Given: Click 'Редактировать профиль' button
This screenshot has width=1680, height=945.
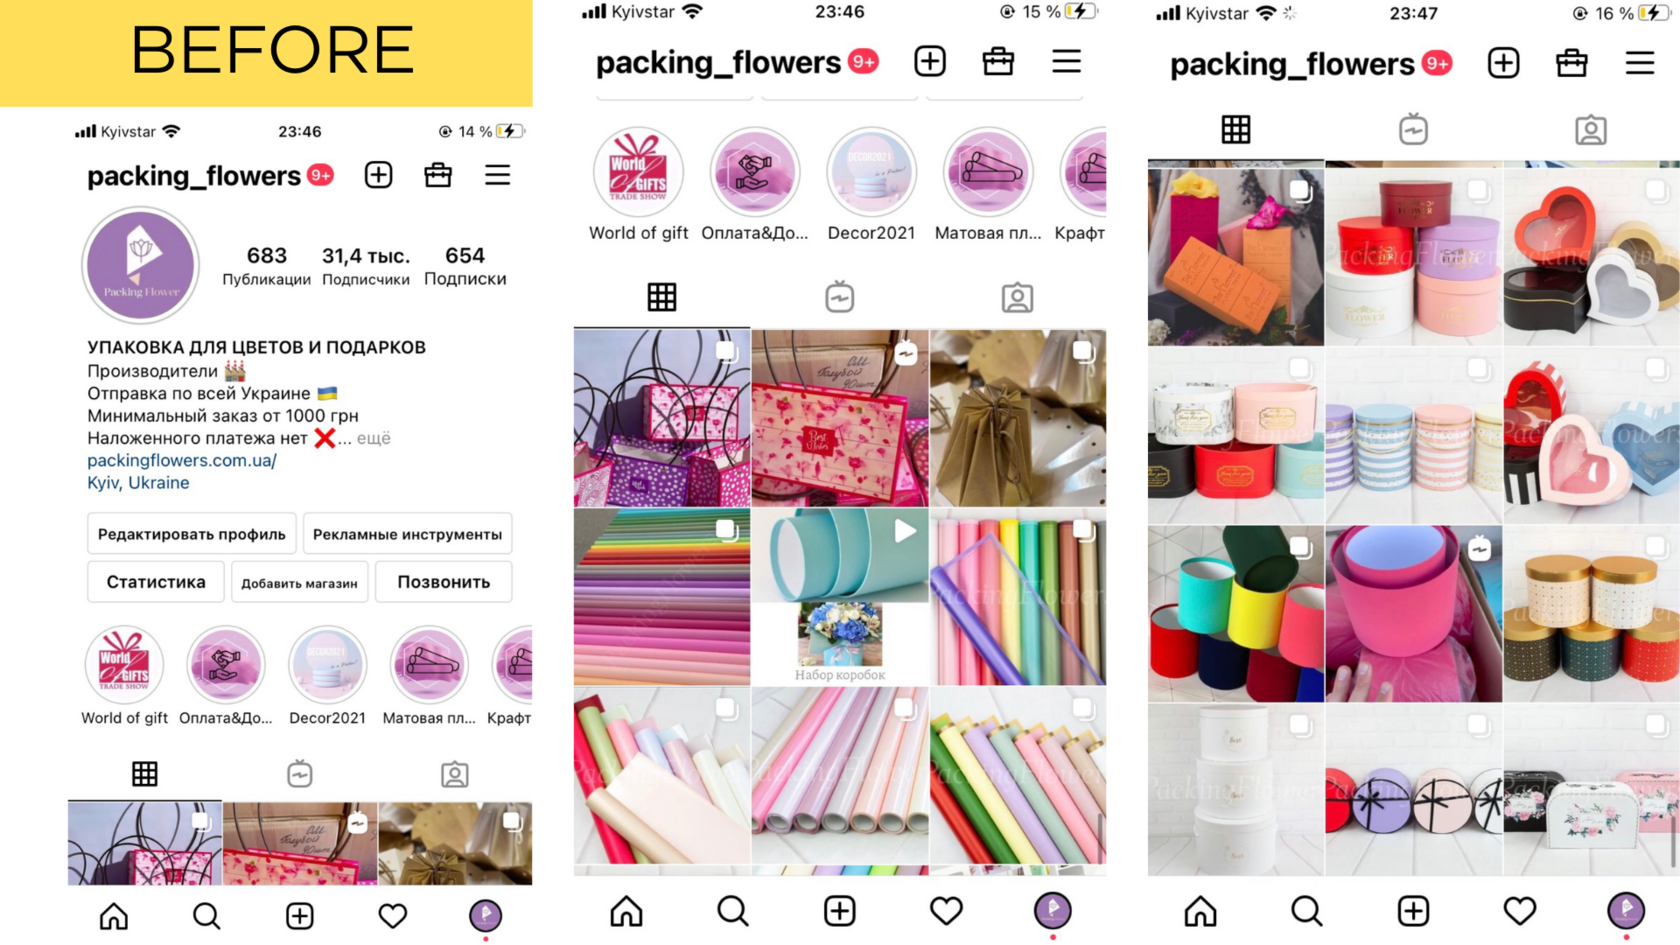Looking at the screenshot, I should [191, 534].
